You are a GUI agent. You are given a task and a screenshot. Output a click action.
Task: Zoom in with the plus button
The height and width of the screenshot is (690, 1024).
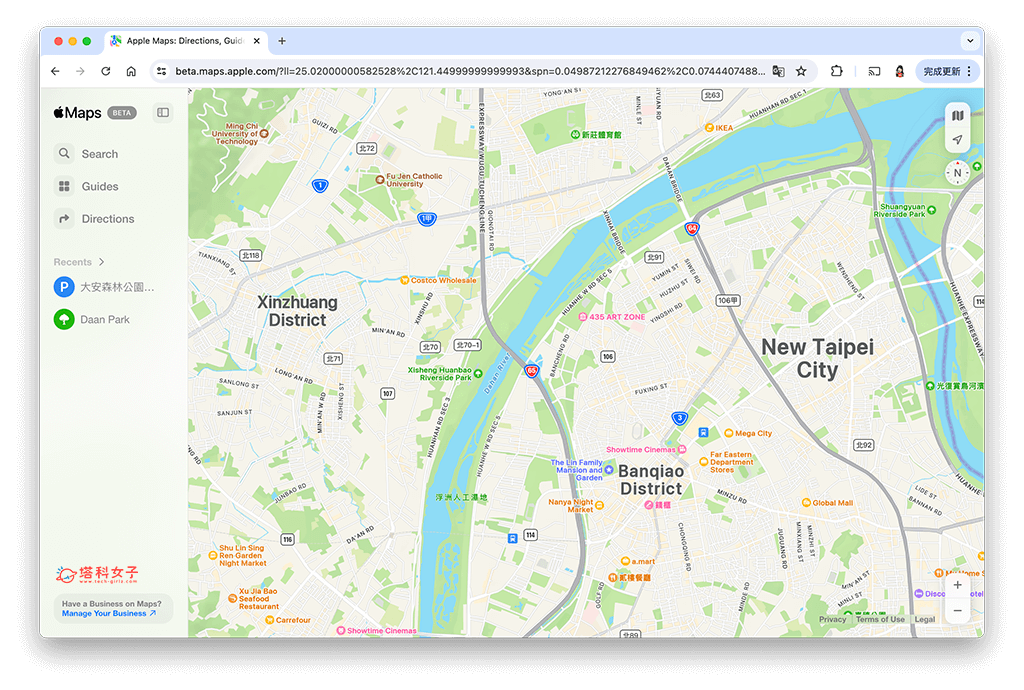coord(957,586)
